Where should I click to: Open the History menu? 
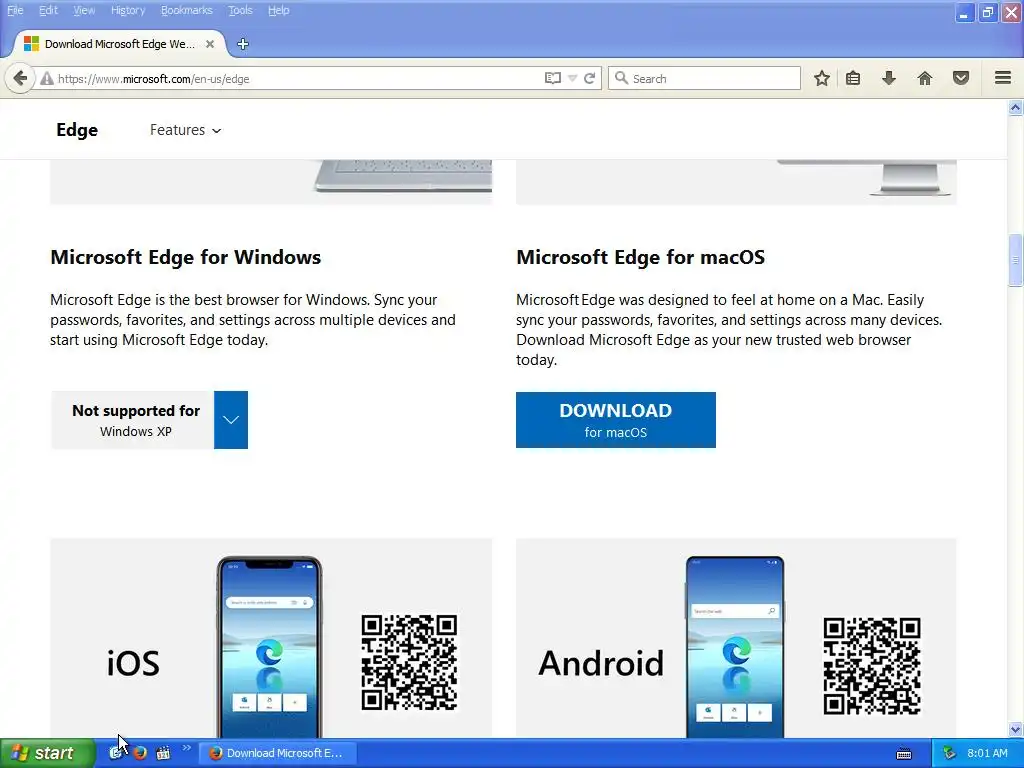point(128,10)
